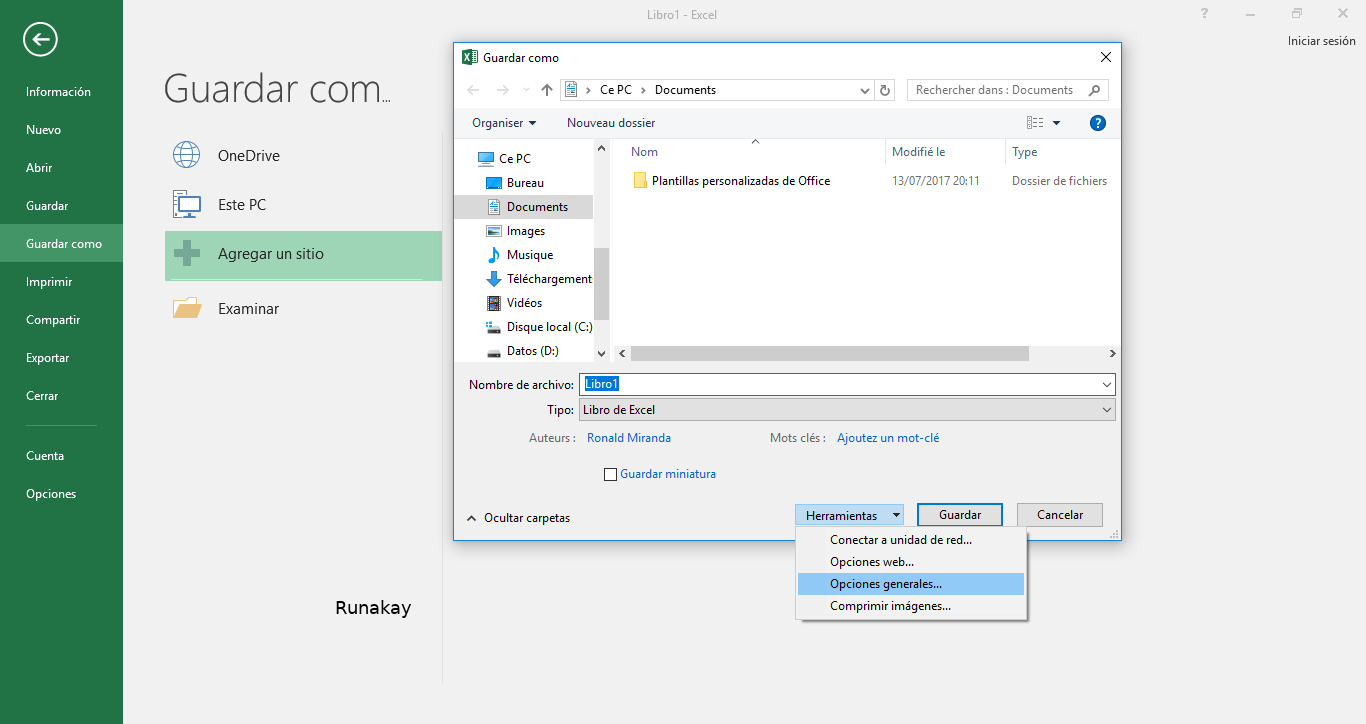Click the Guardar button in dialog
Image resolution: width=1366 pixels, height=724 pixels.
(960, 515)
